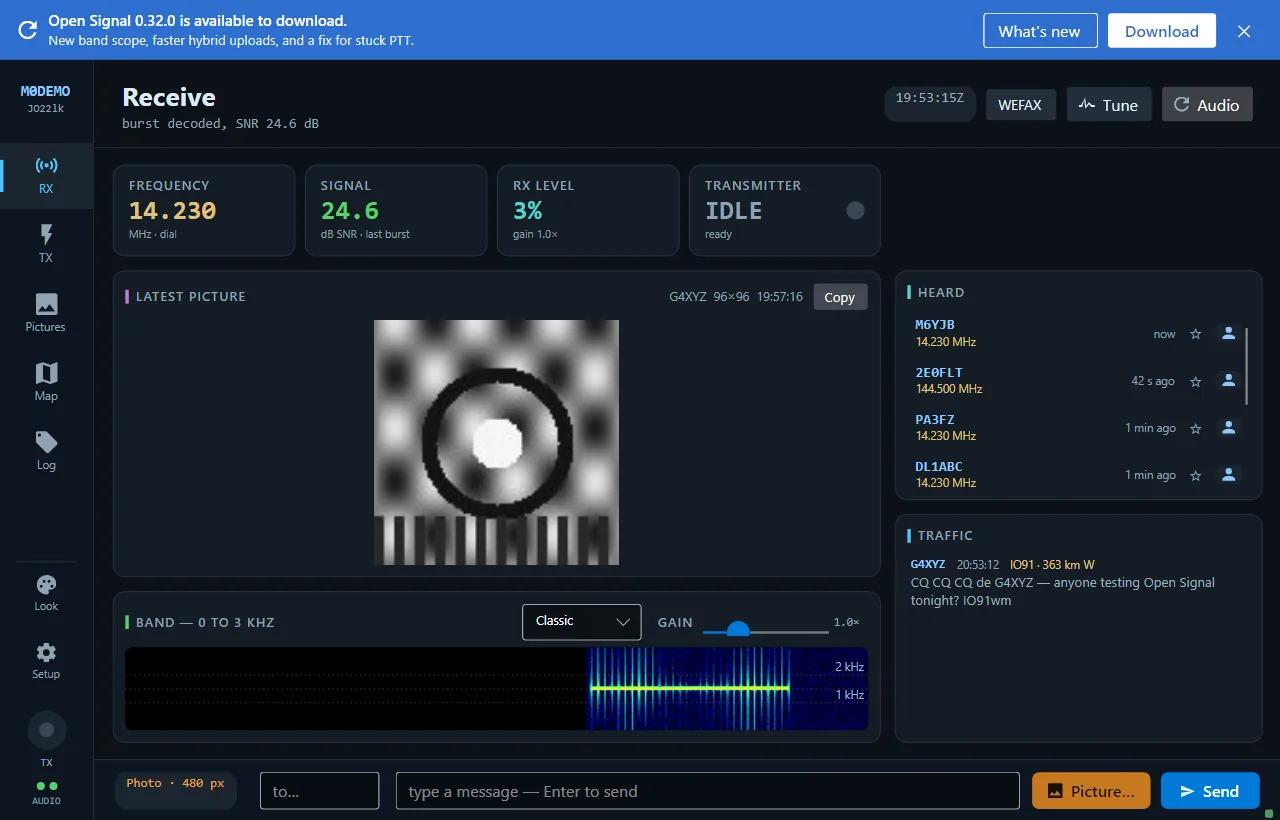Star the DL1ABC heard entry
Viewport: 1280px width, 820px height.
(x=1195, y=475)
